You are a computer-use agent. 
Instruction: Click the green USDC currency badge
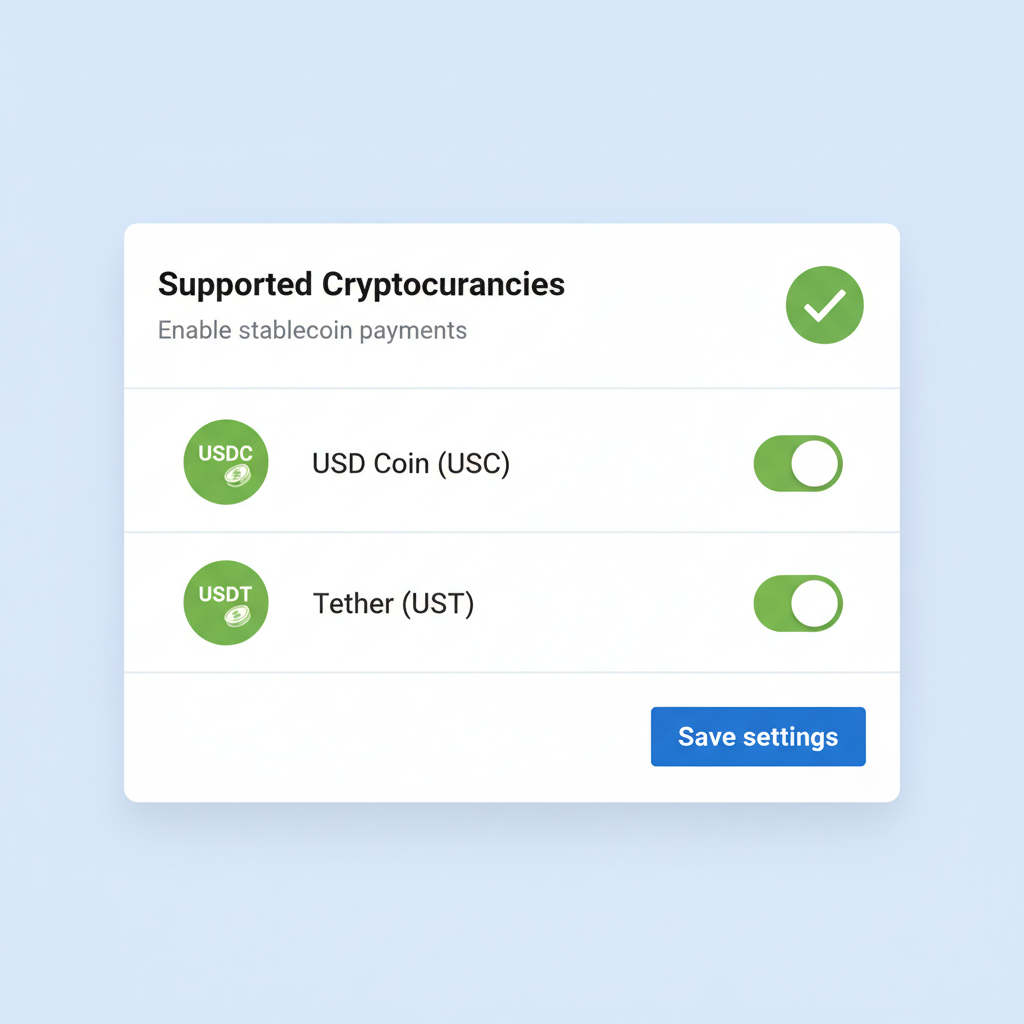point(225,462)
